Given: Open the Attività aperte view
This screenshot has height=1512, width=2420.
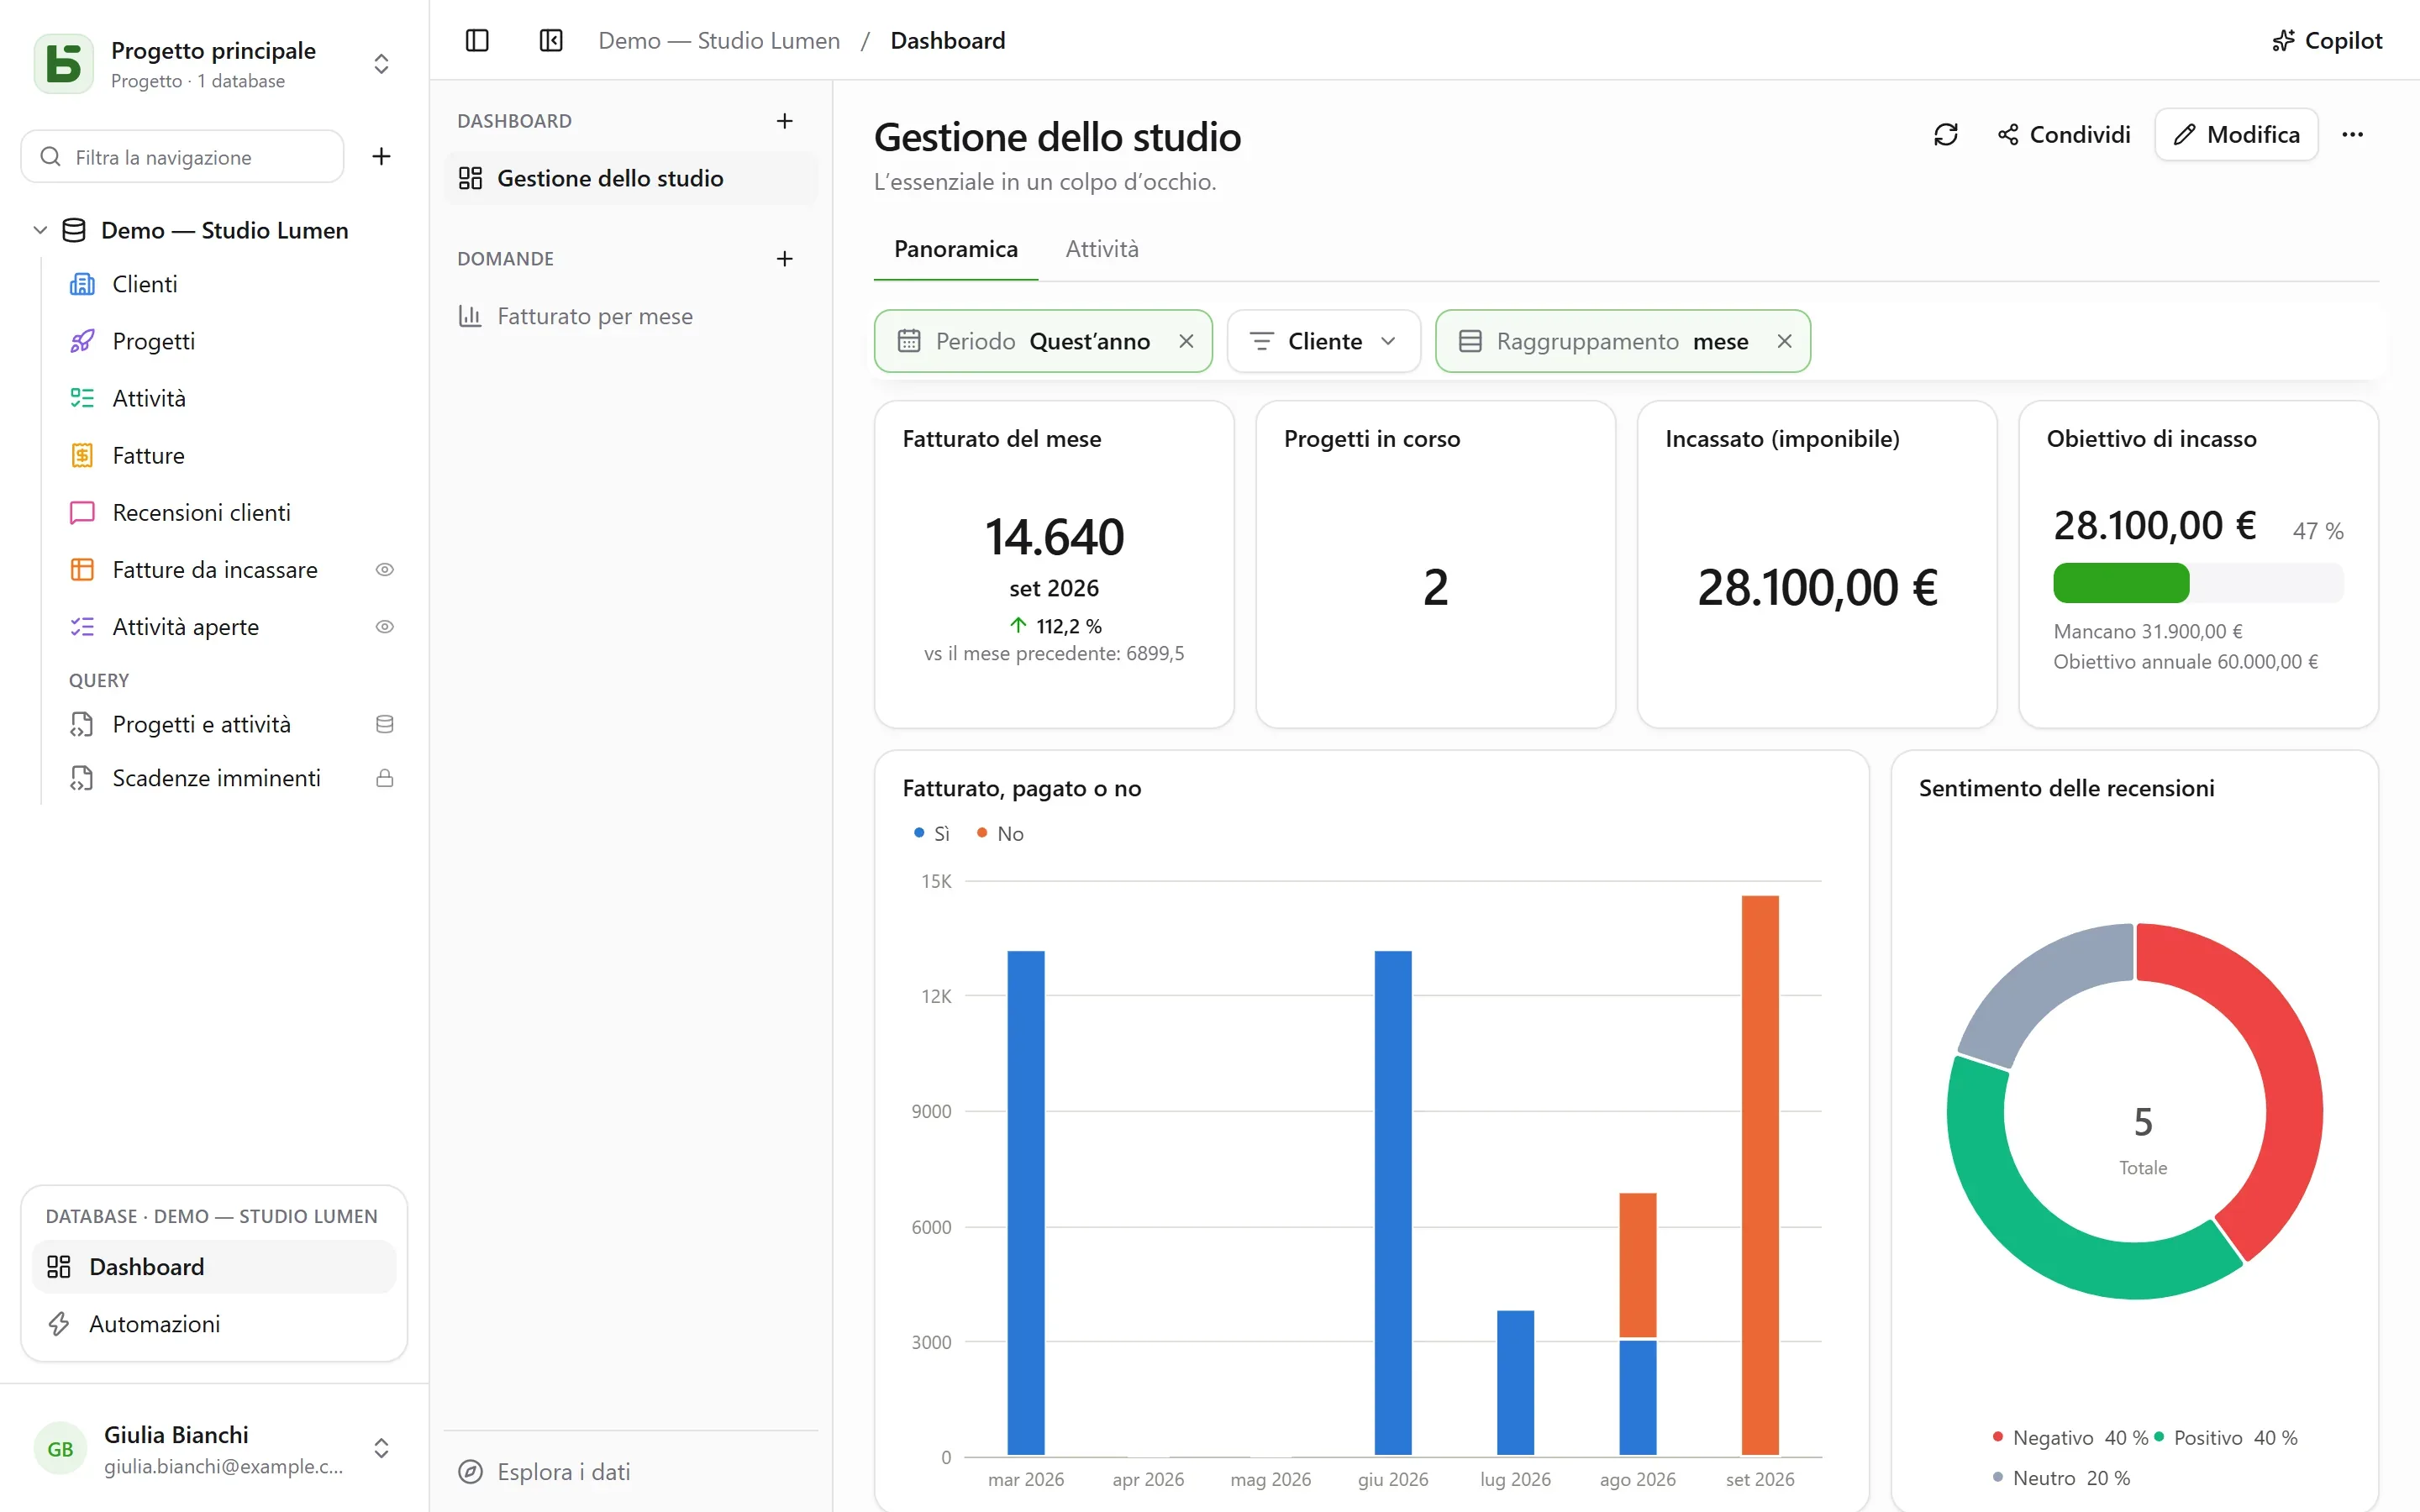Looking at the screenshot, I should (x=186, y=627).
